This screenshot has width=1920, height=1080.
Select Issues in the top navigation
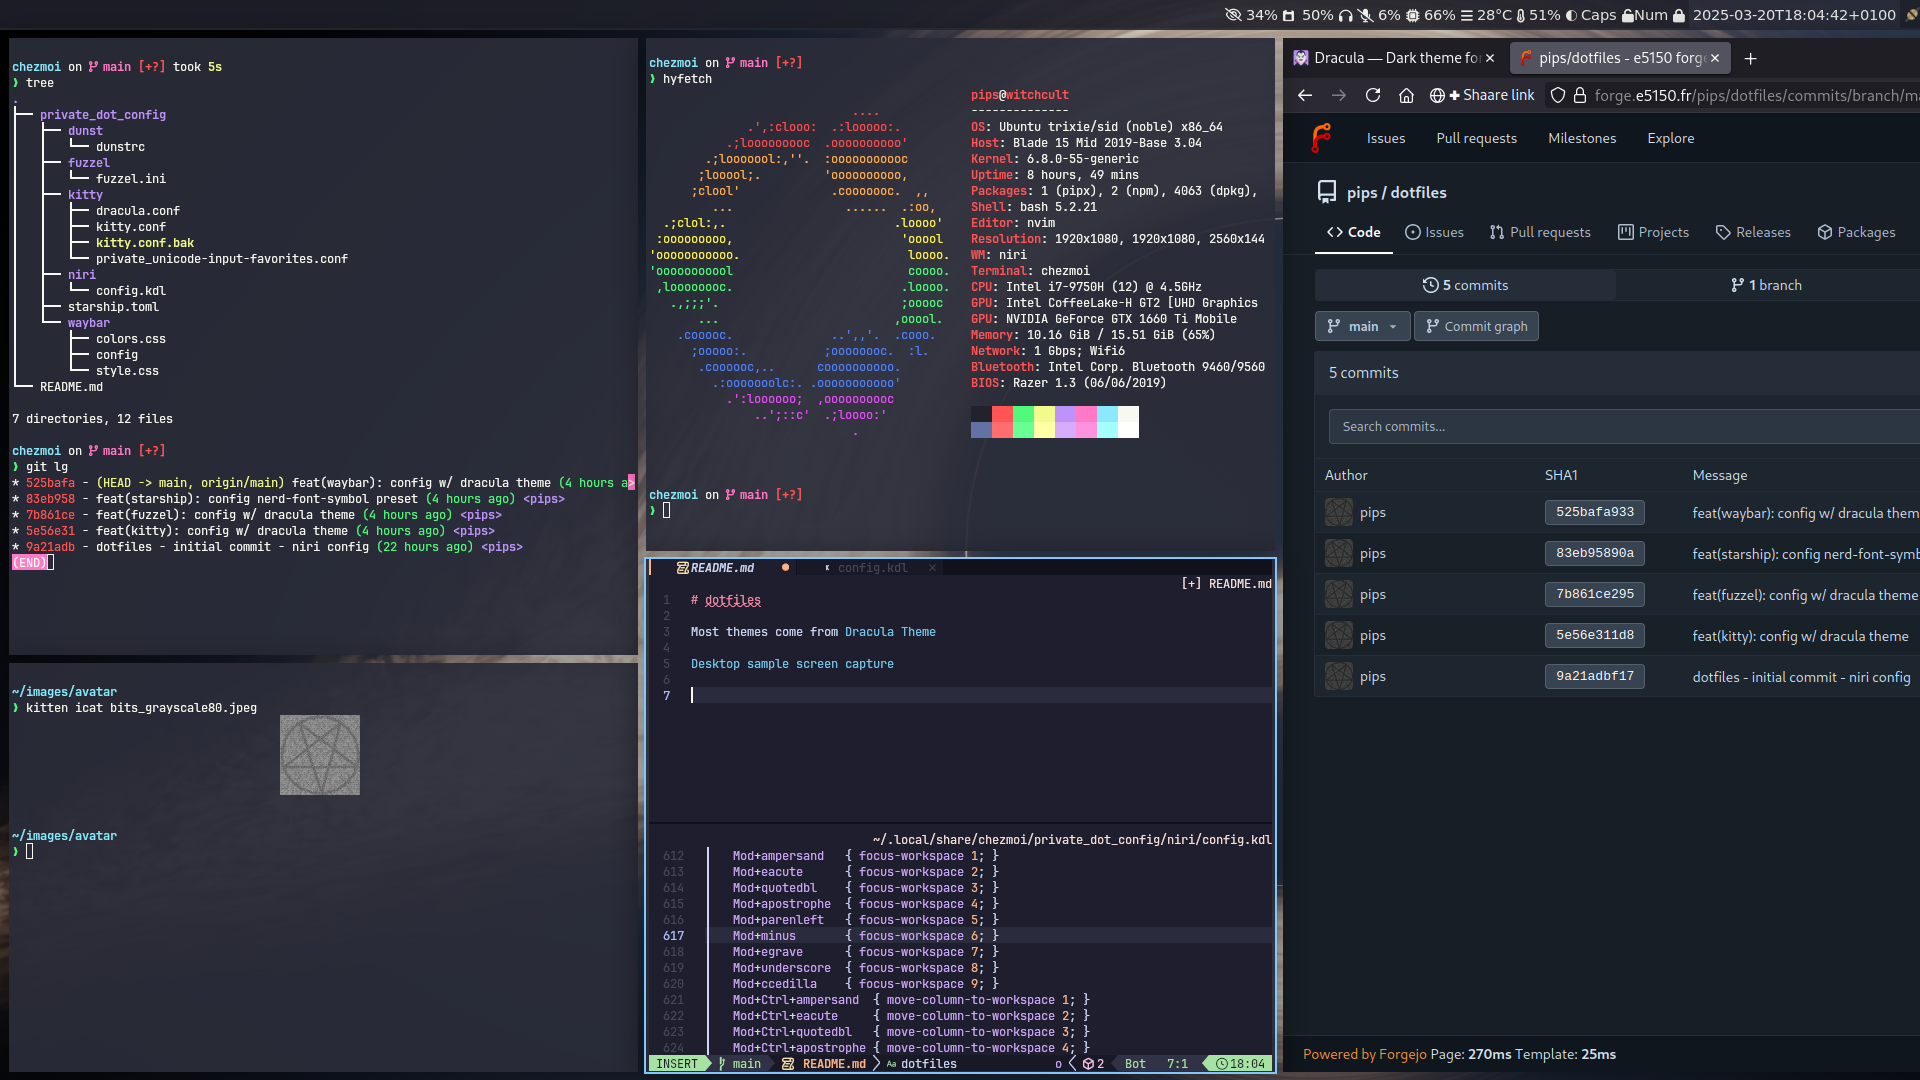click(x=1385, y=138)
